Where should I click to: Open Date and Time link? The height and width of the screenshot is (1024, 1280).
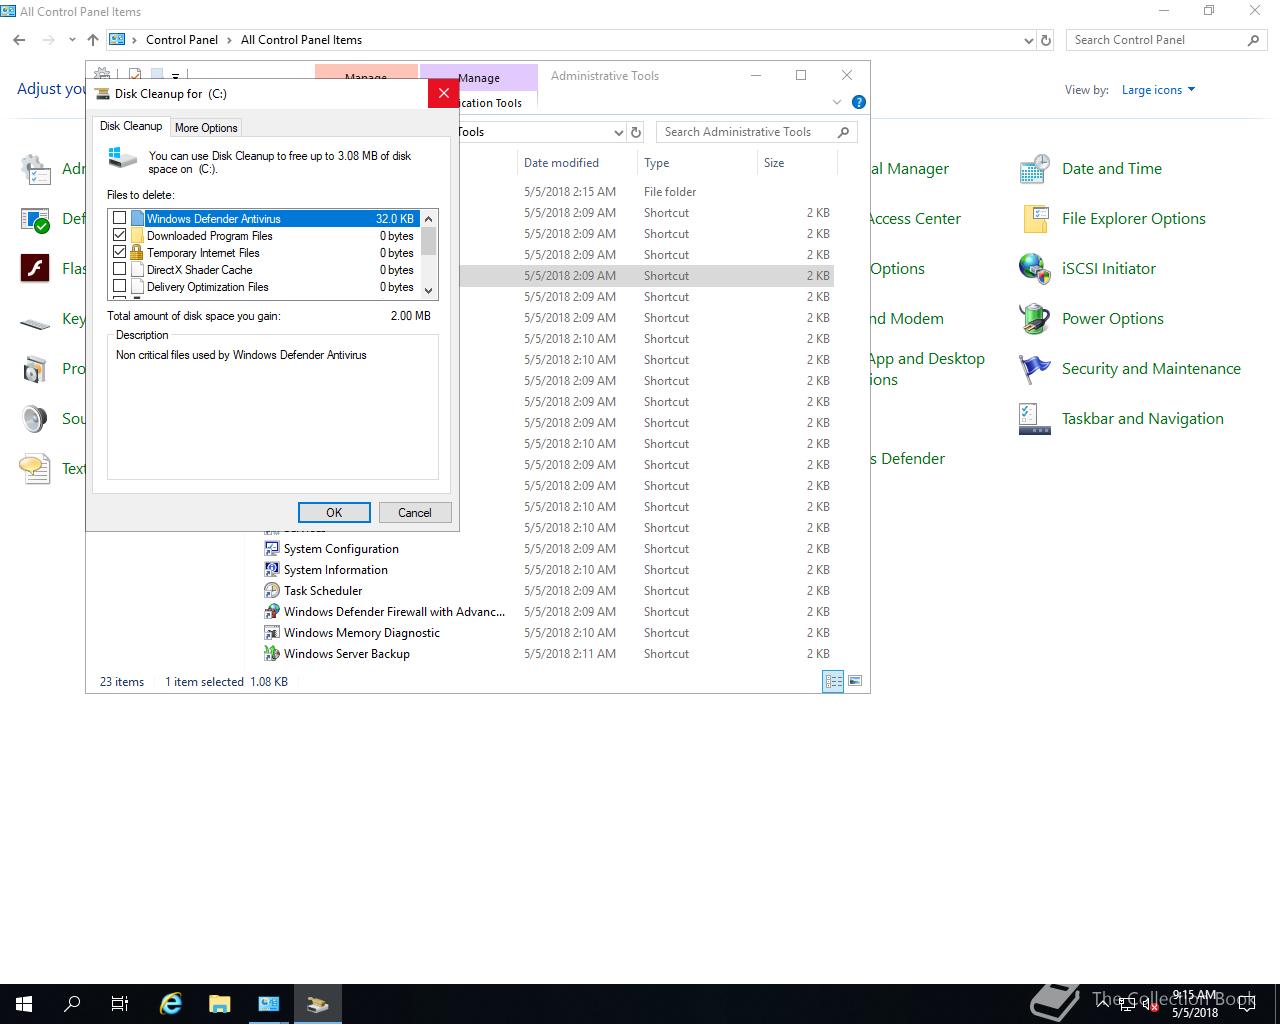(x=1112, y=169)
